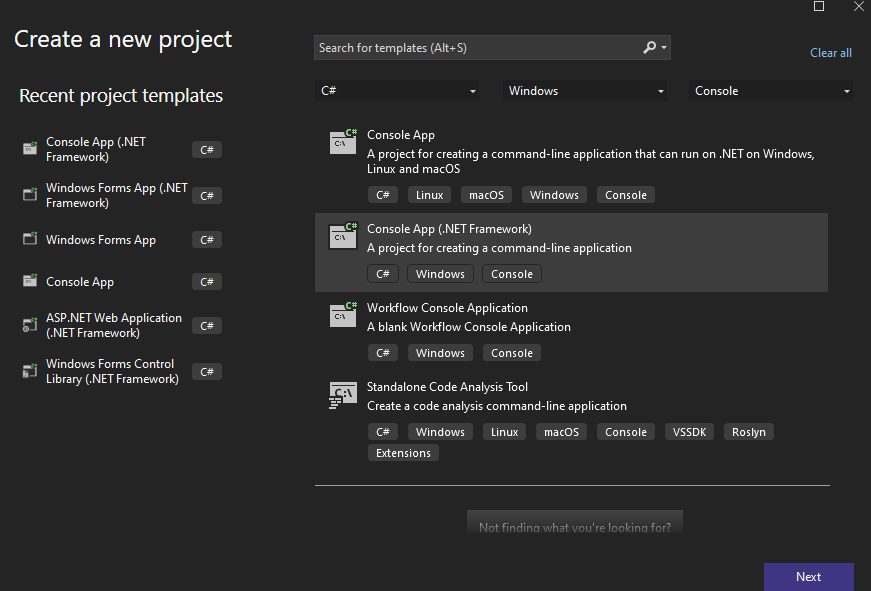Click the search magnifier icon

click(x=649, y=48)
